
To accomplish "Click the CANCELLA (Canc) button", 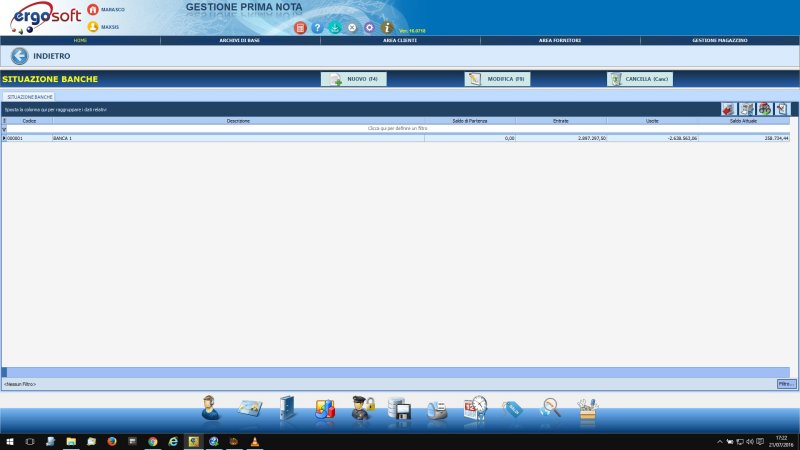I will pos(640,79).
